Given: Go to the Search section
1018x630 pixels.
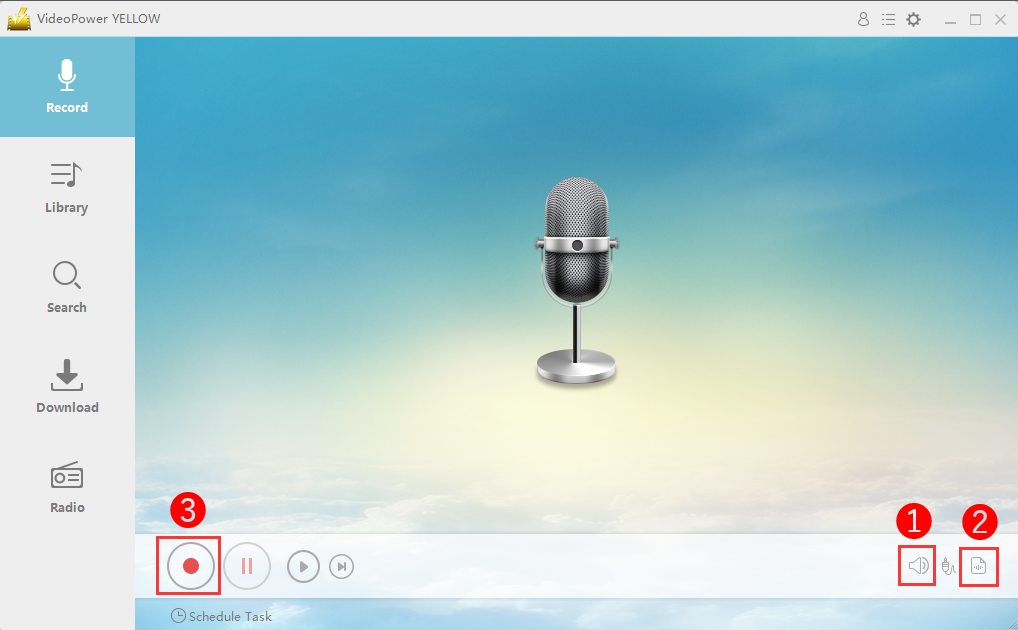Looking at the screenshot, I should [67, 287].
